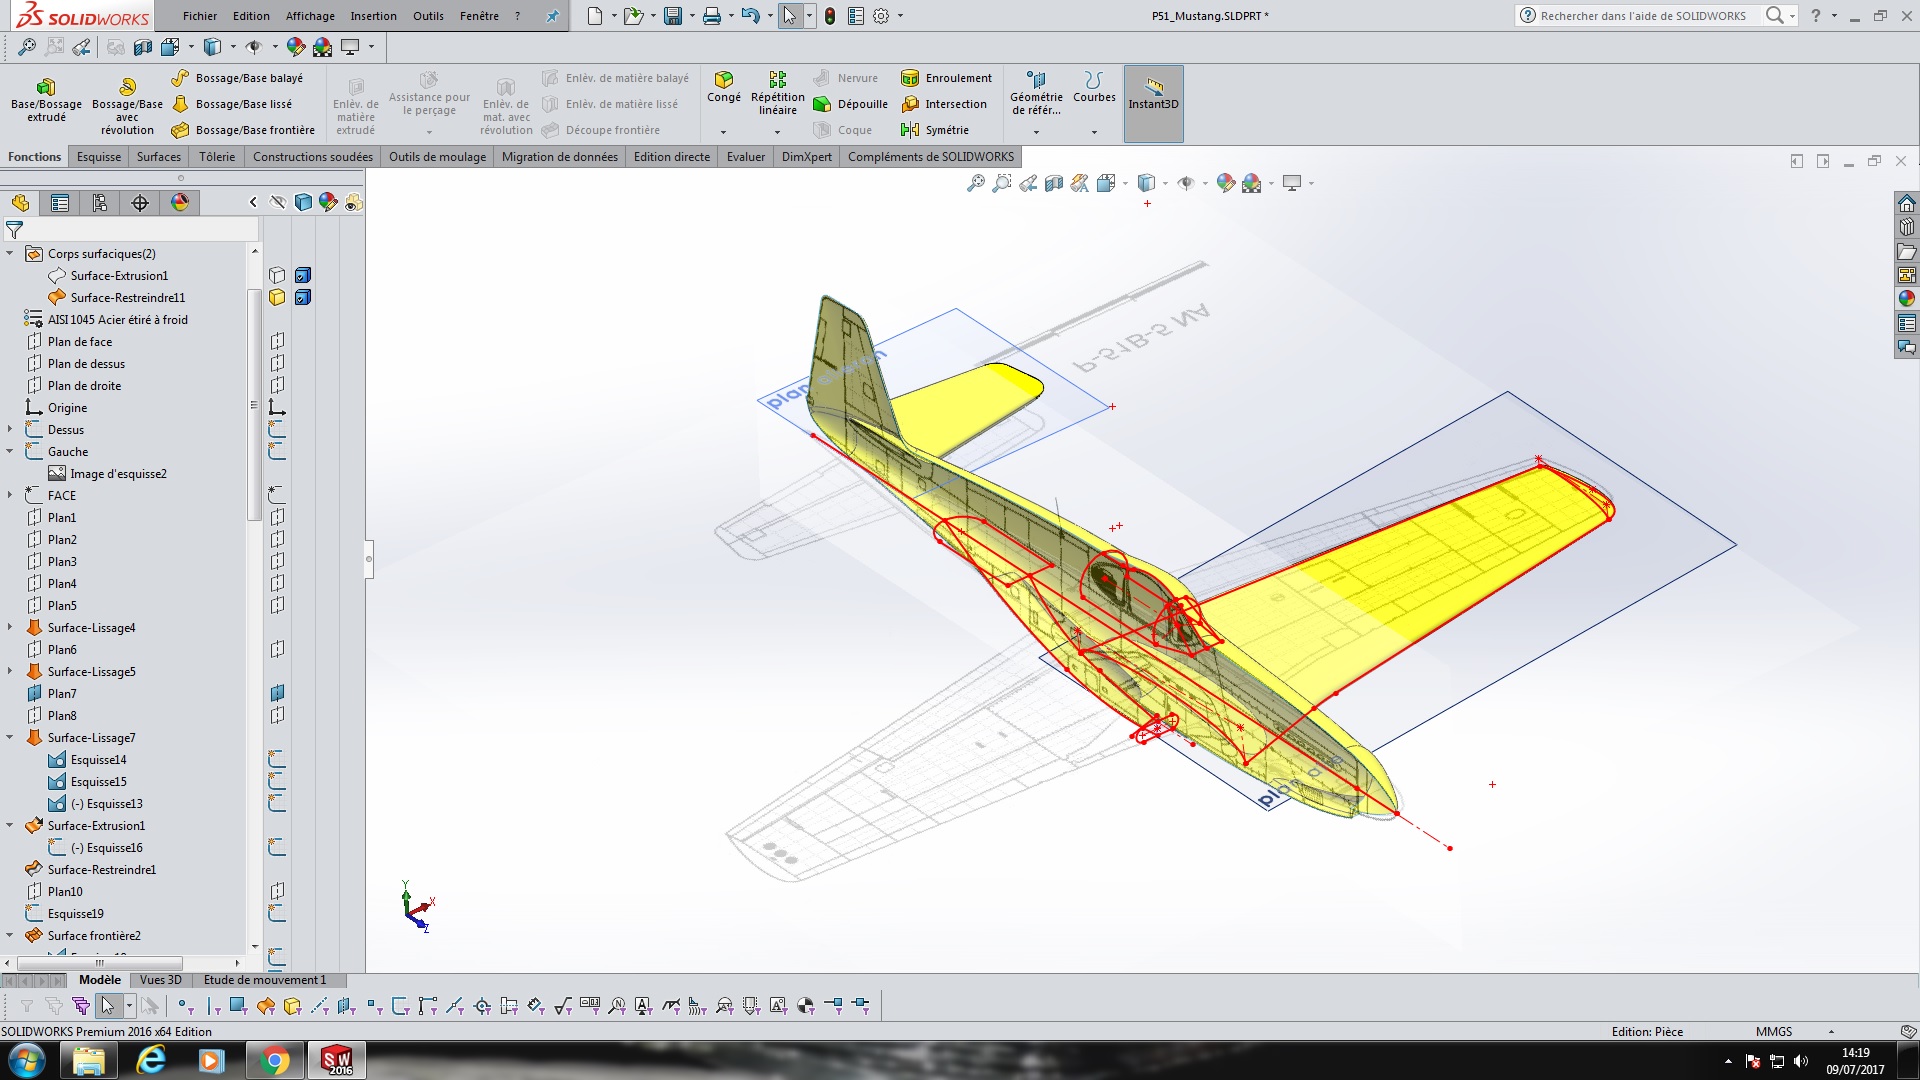Open DimXpertManager tab icon
The width and height of the screenshot is (1920, 1080).
140,203
